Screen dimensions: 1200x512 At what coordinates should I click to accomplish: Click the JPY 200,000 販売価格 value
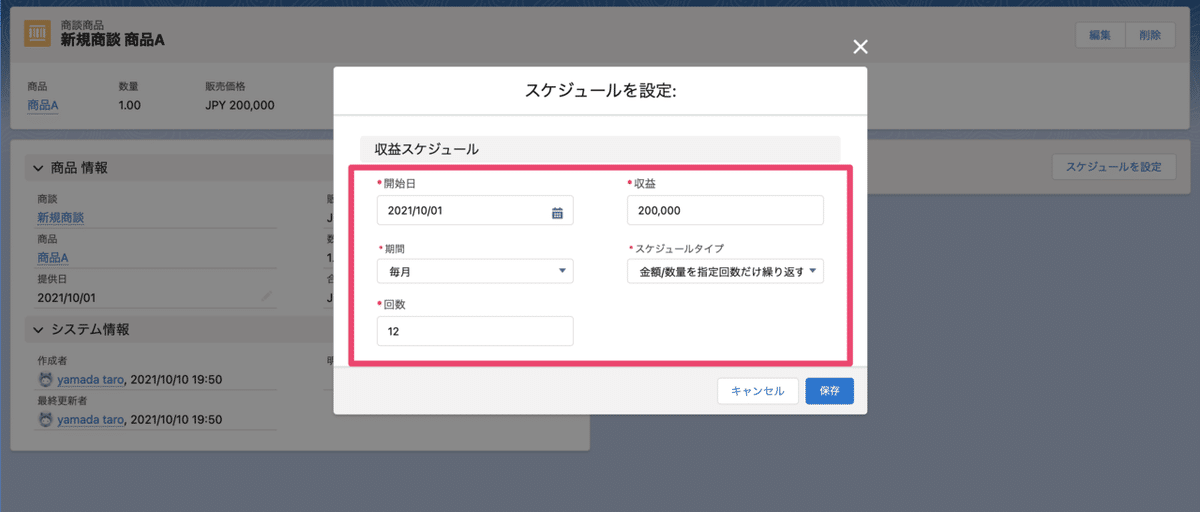coord(240,105)
